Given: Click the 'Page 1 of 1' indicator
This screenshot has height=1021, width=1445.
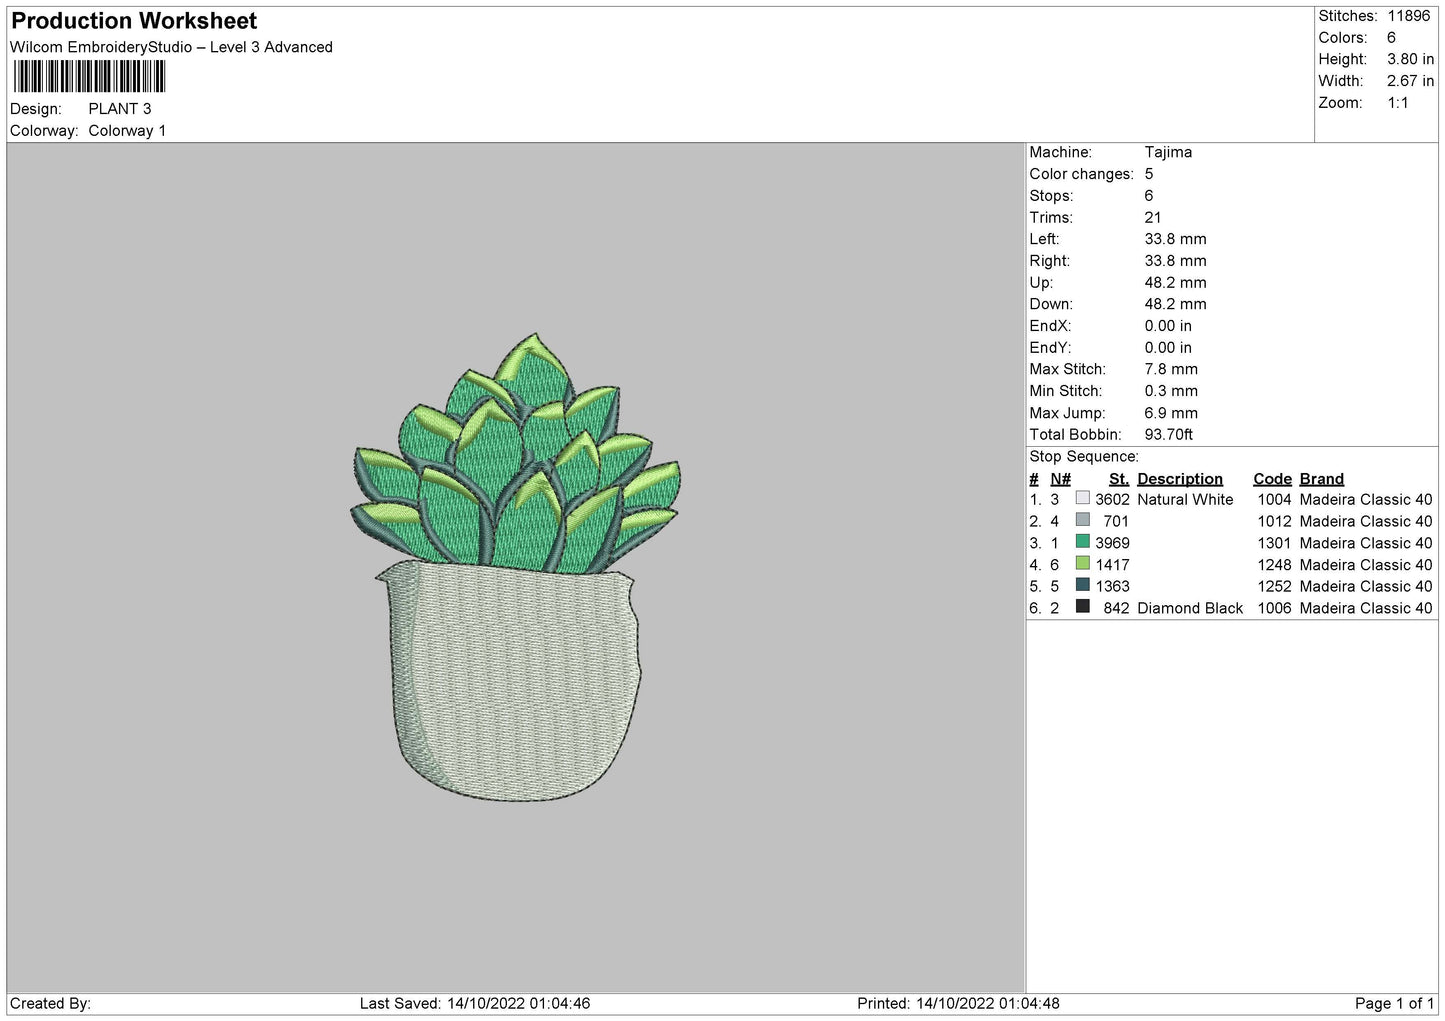Looking at the screenshot, I should click(1395, 1003).
